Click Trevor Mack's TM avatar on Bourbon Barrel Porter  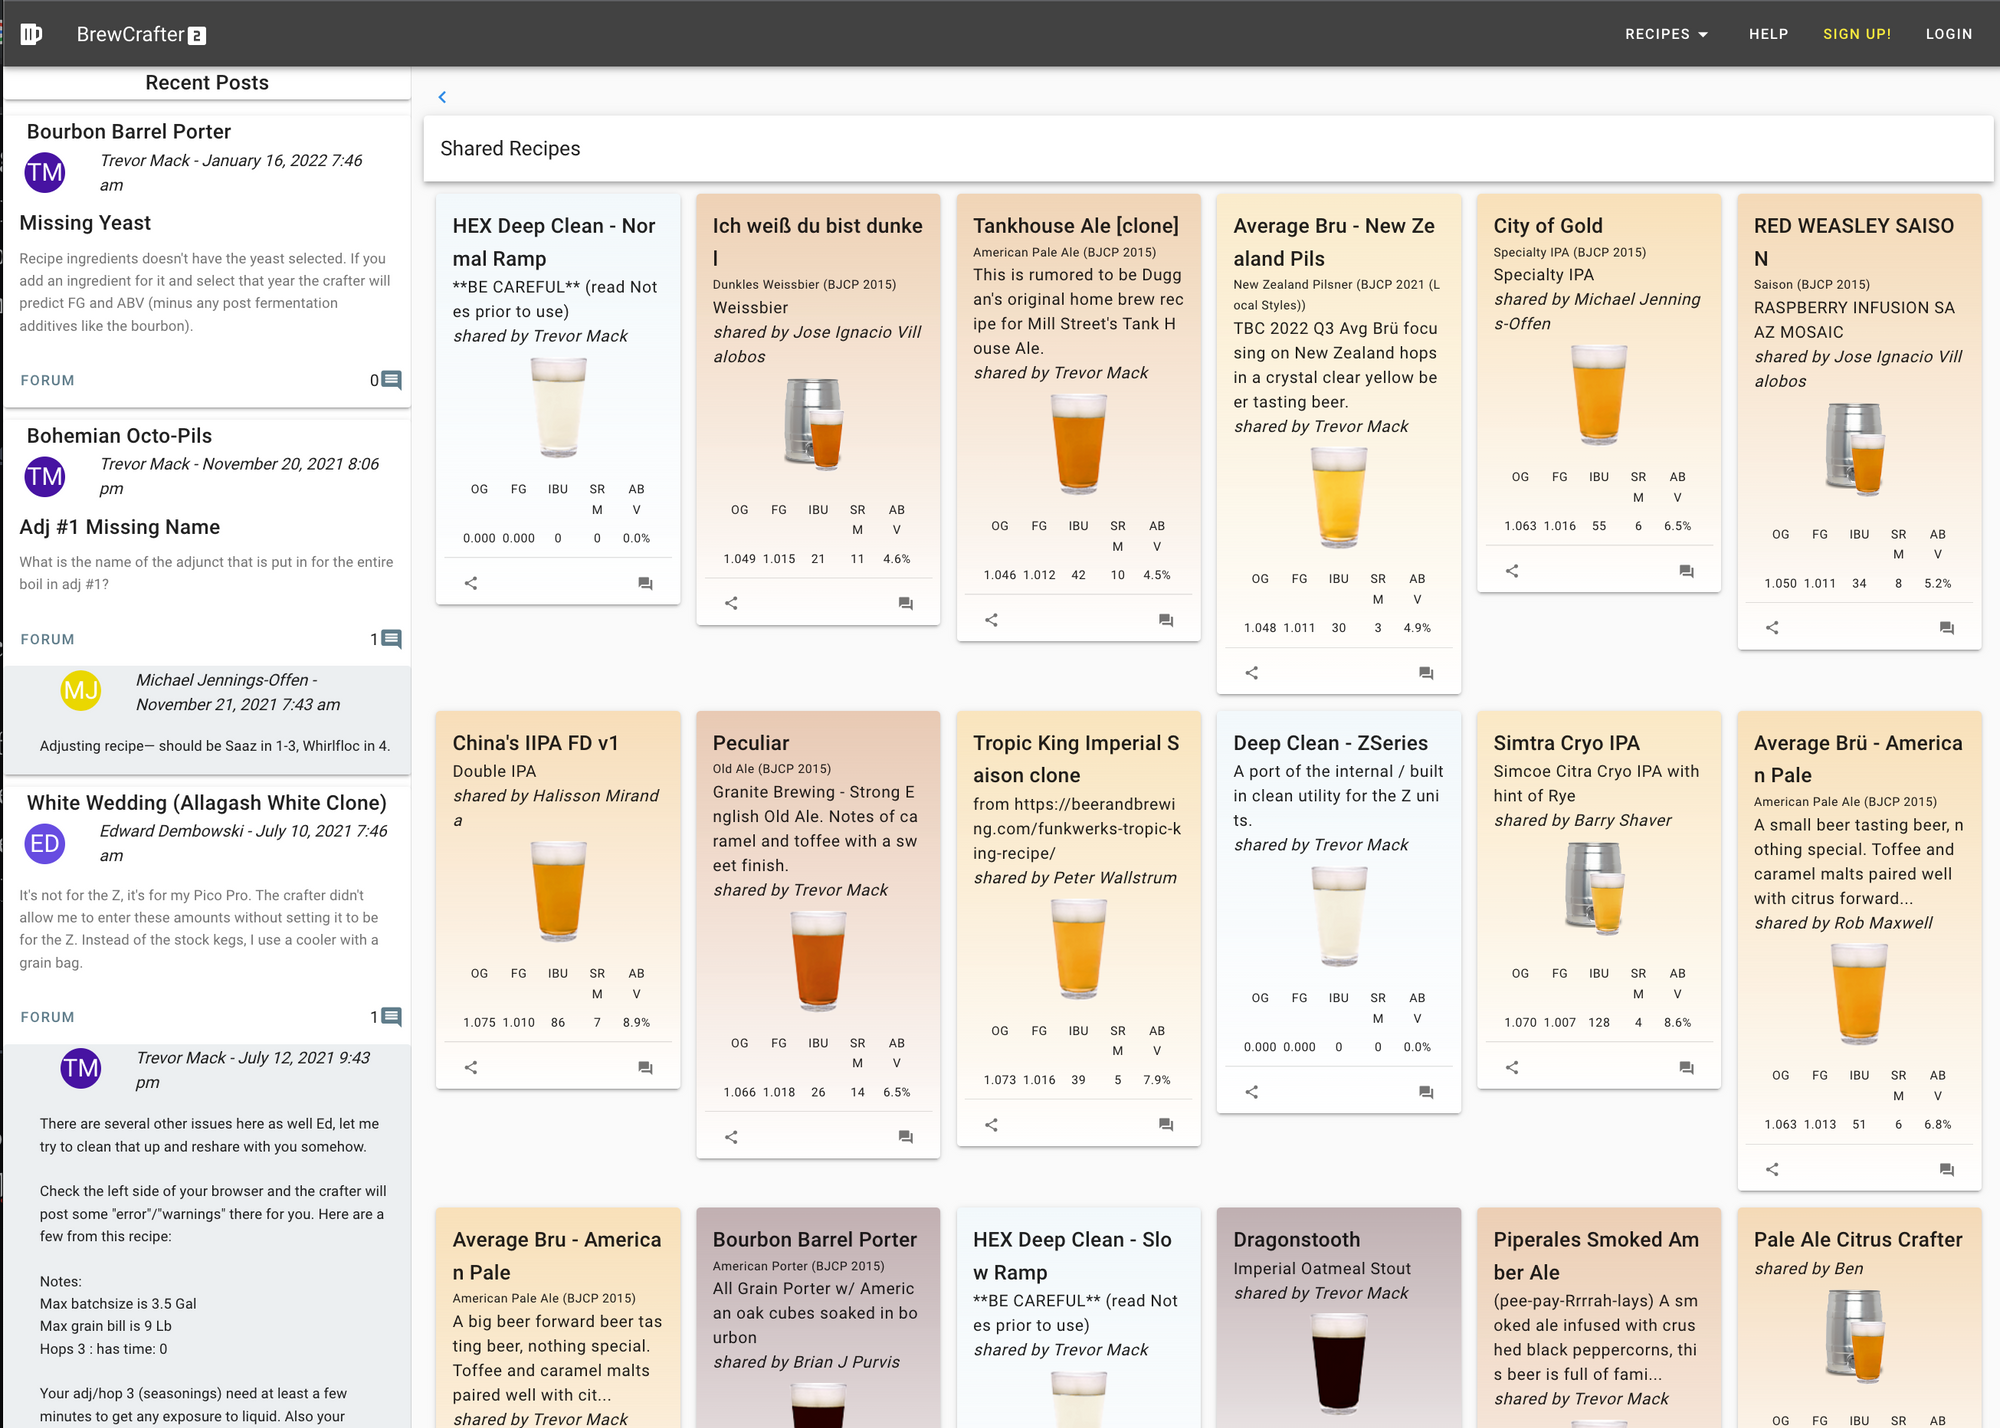click(x=45, y=172)
